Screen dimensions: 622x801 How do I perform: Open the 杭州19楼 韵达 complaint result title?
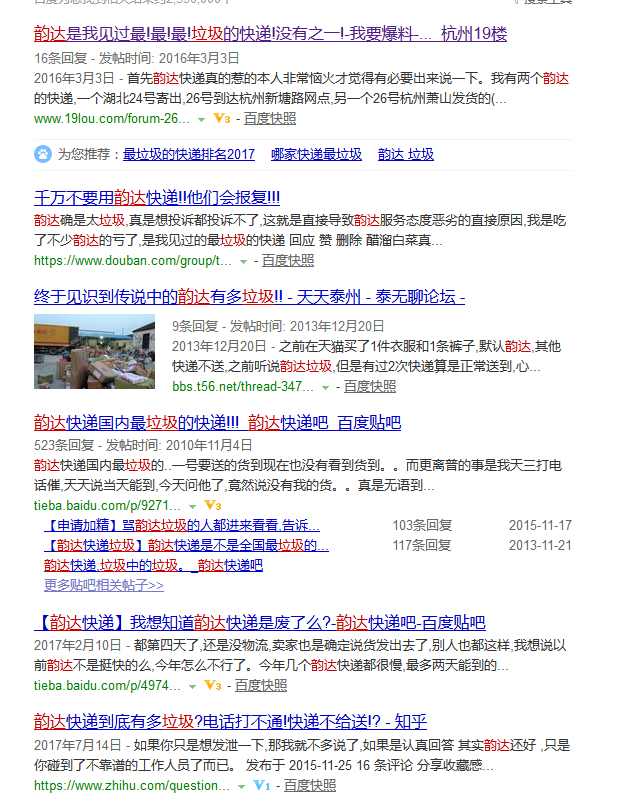[x=270, y=34]
